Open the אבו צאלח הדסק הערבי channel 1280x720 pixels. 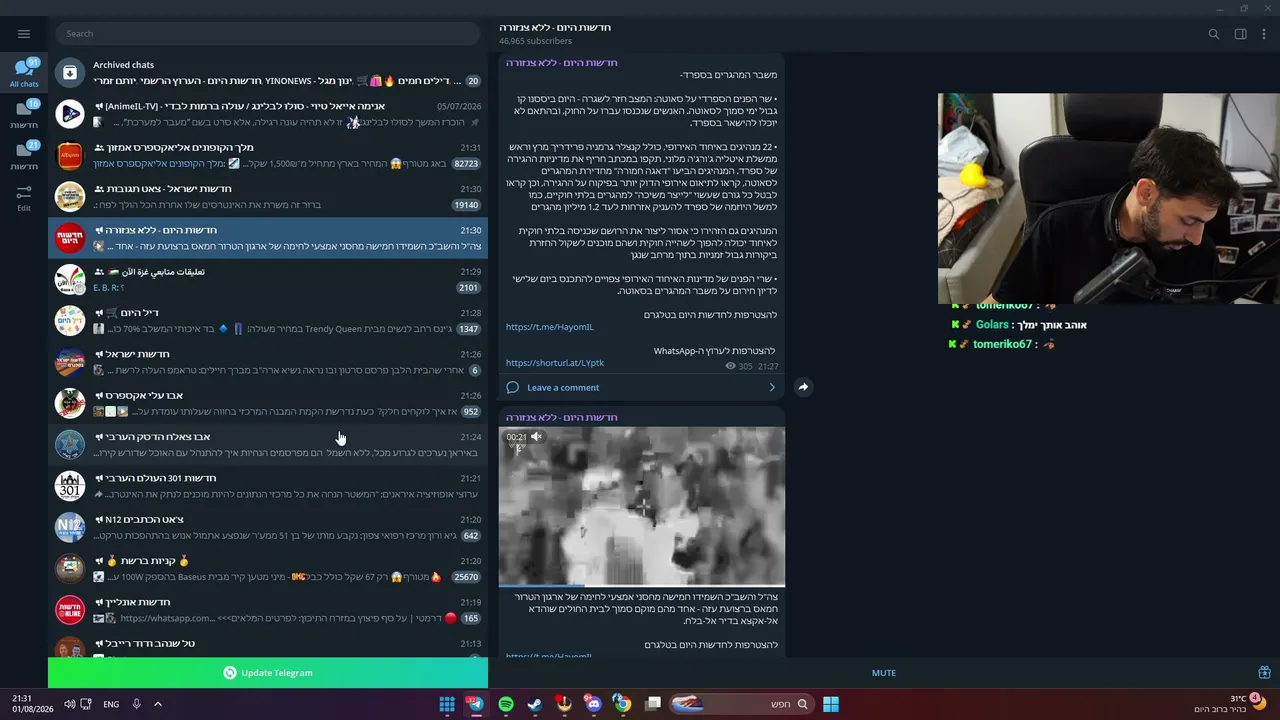pos(268,445)
